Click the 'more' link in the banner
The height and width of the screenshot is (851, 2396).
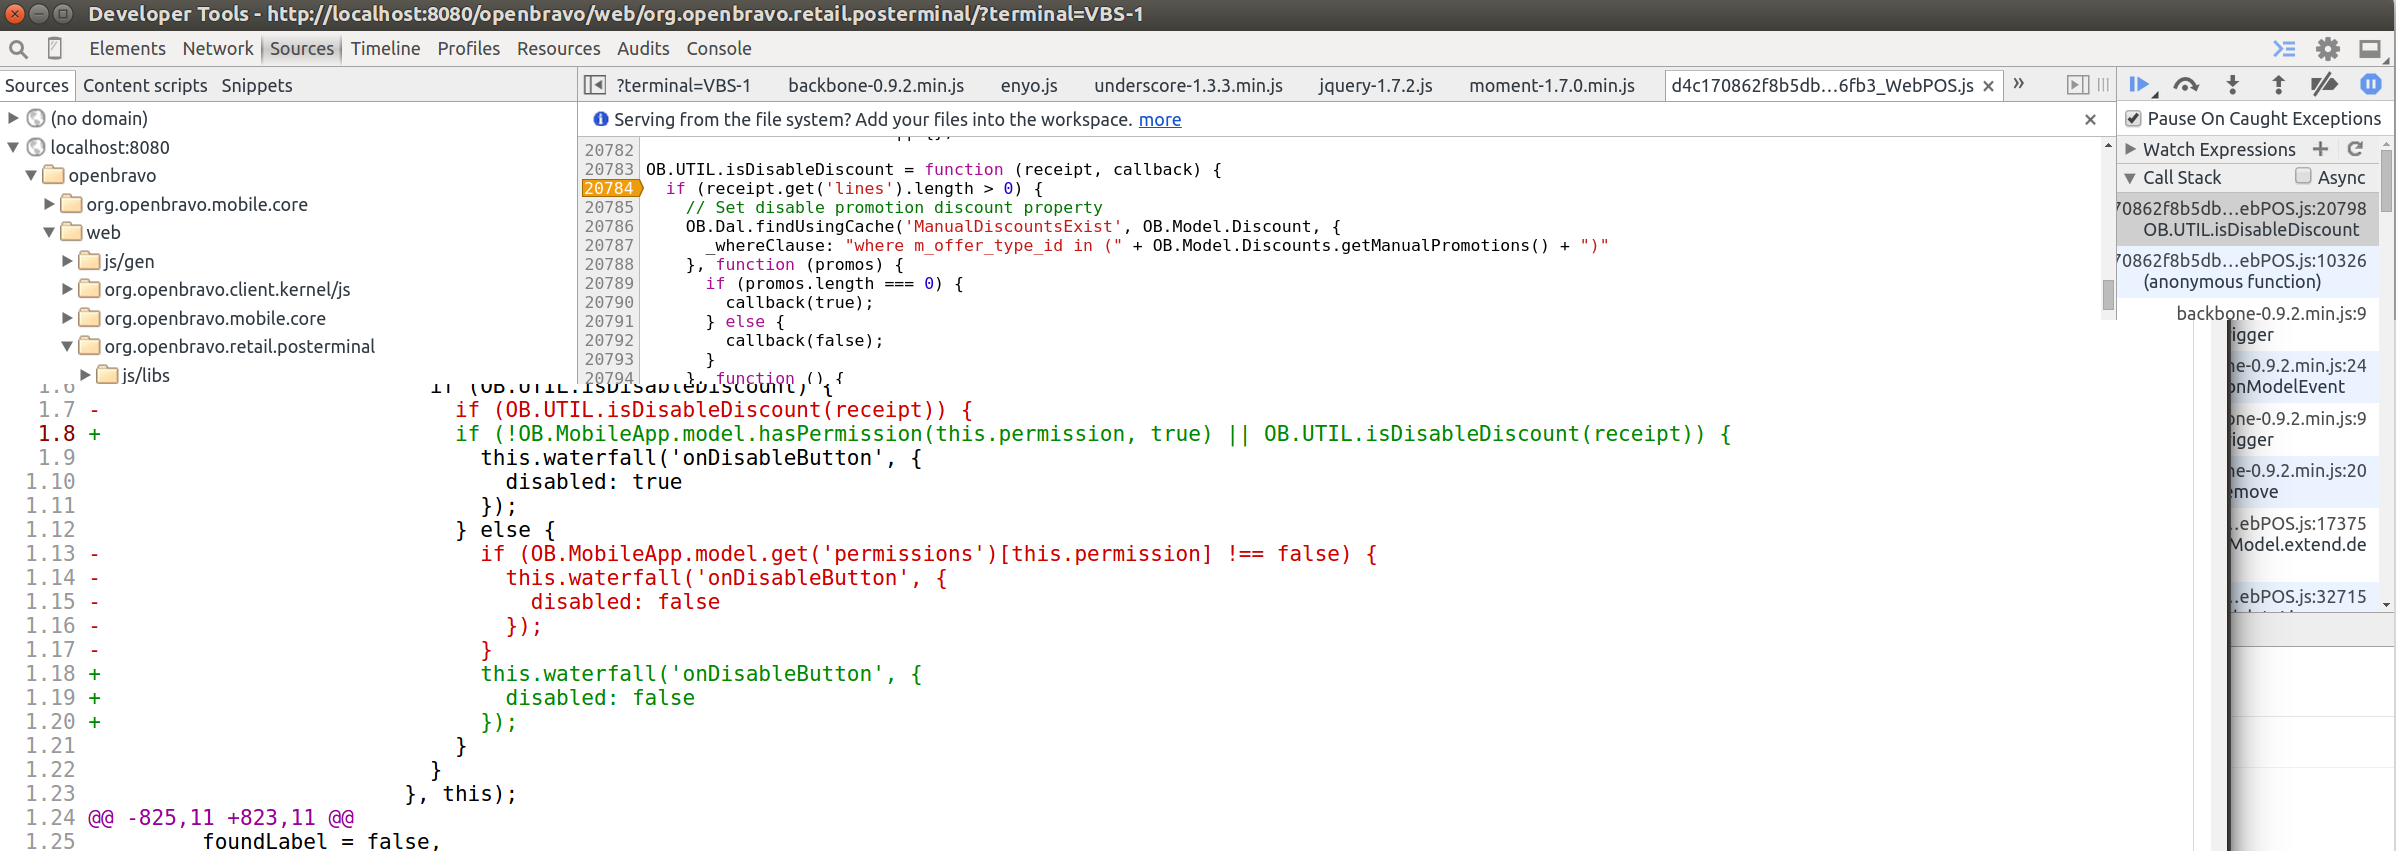pos(1160,119)
